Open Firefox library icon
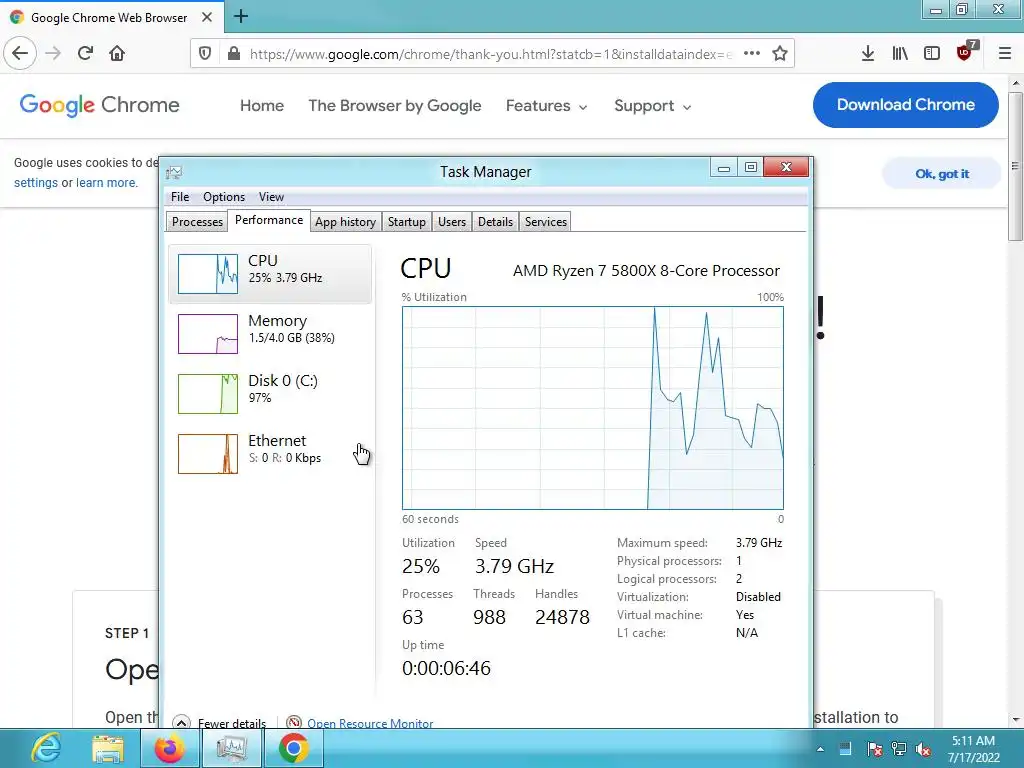 point(900,54)
